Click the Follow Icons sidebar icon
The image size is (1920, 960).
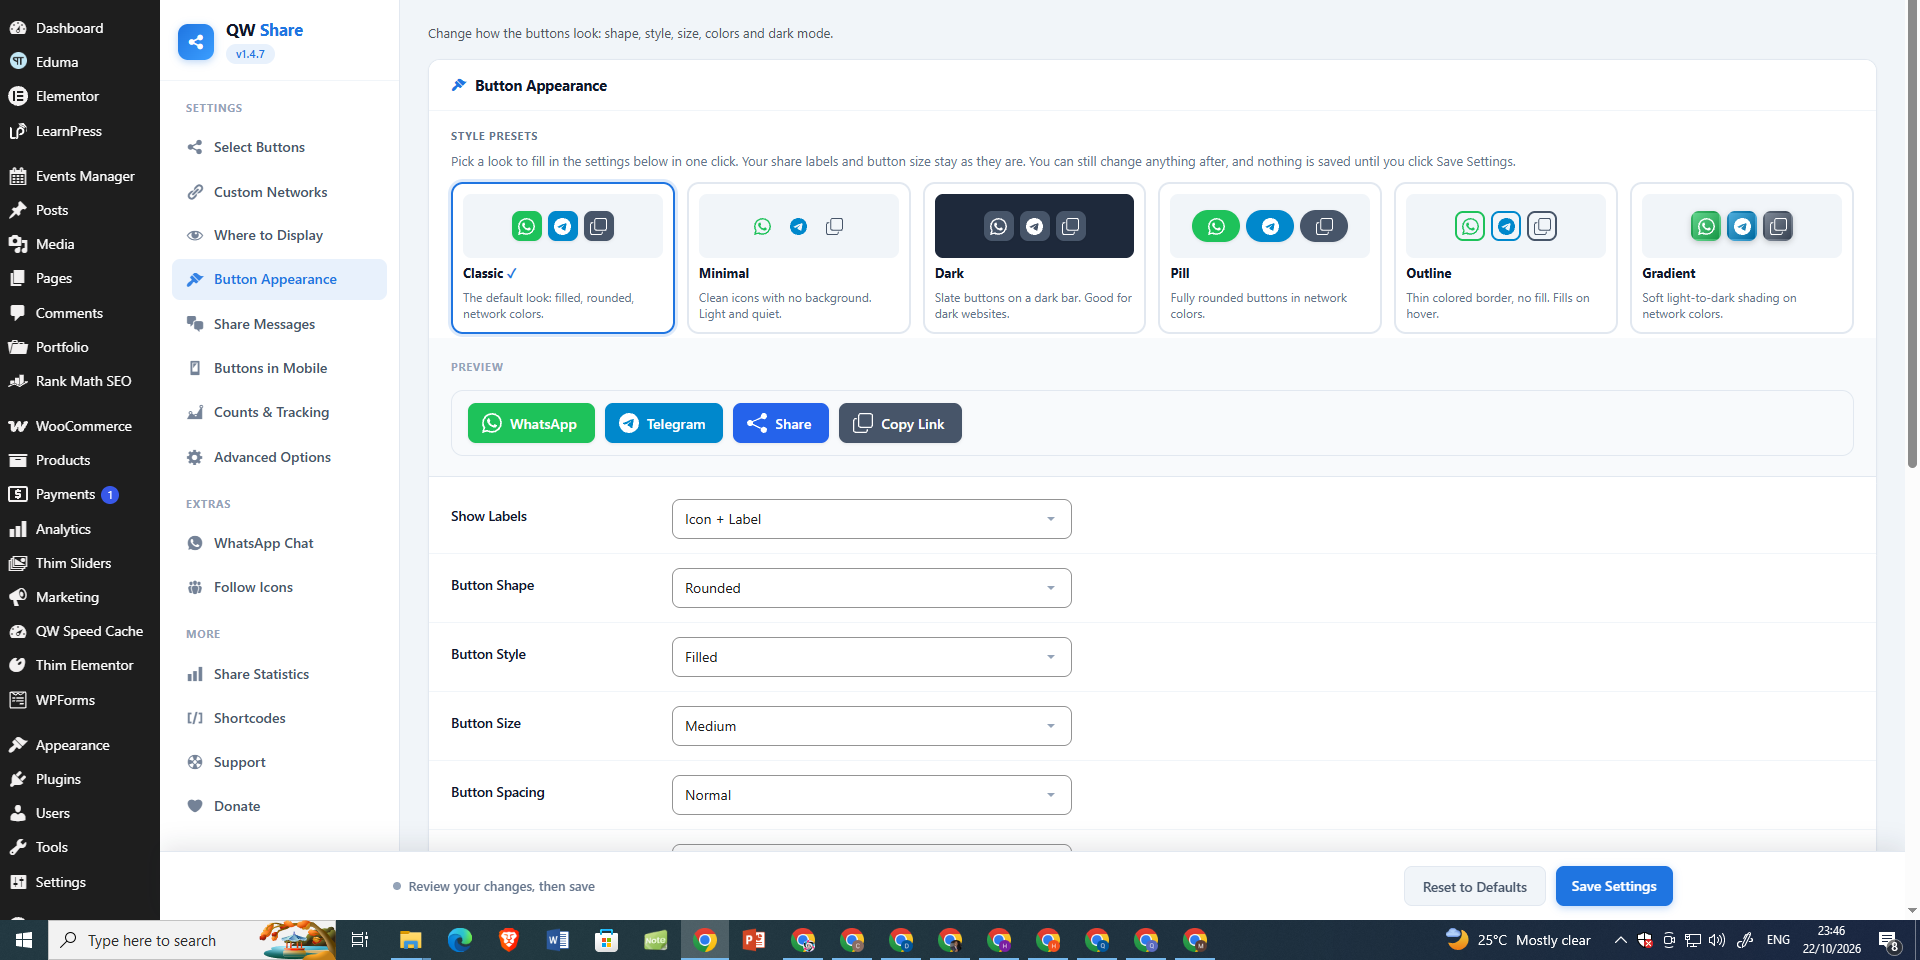pyautogui.click(x=195, y=587)
